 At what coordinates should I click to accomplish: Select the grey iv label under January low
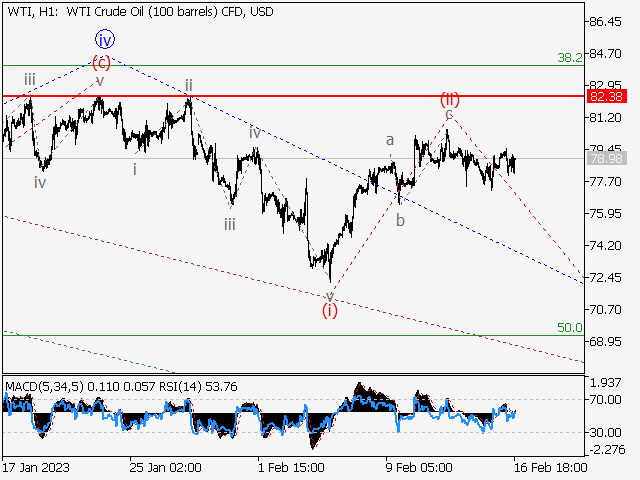40,182
